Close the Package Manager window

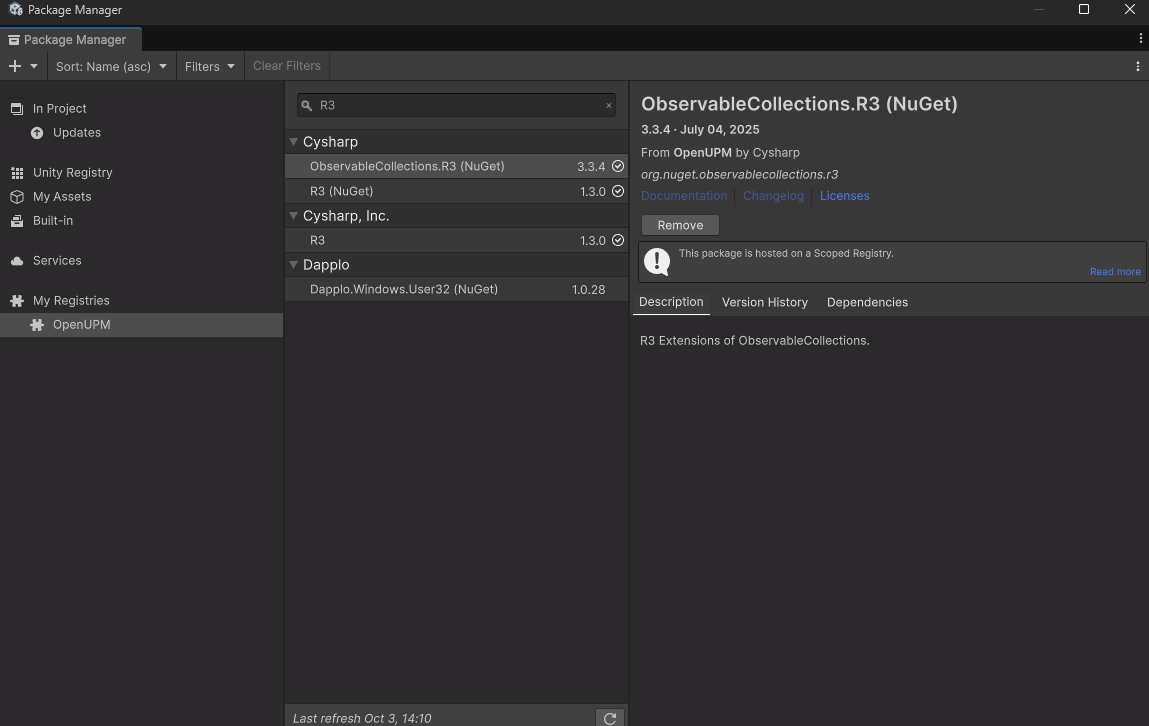(x=1129, y=10)
